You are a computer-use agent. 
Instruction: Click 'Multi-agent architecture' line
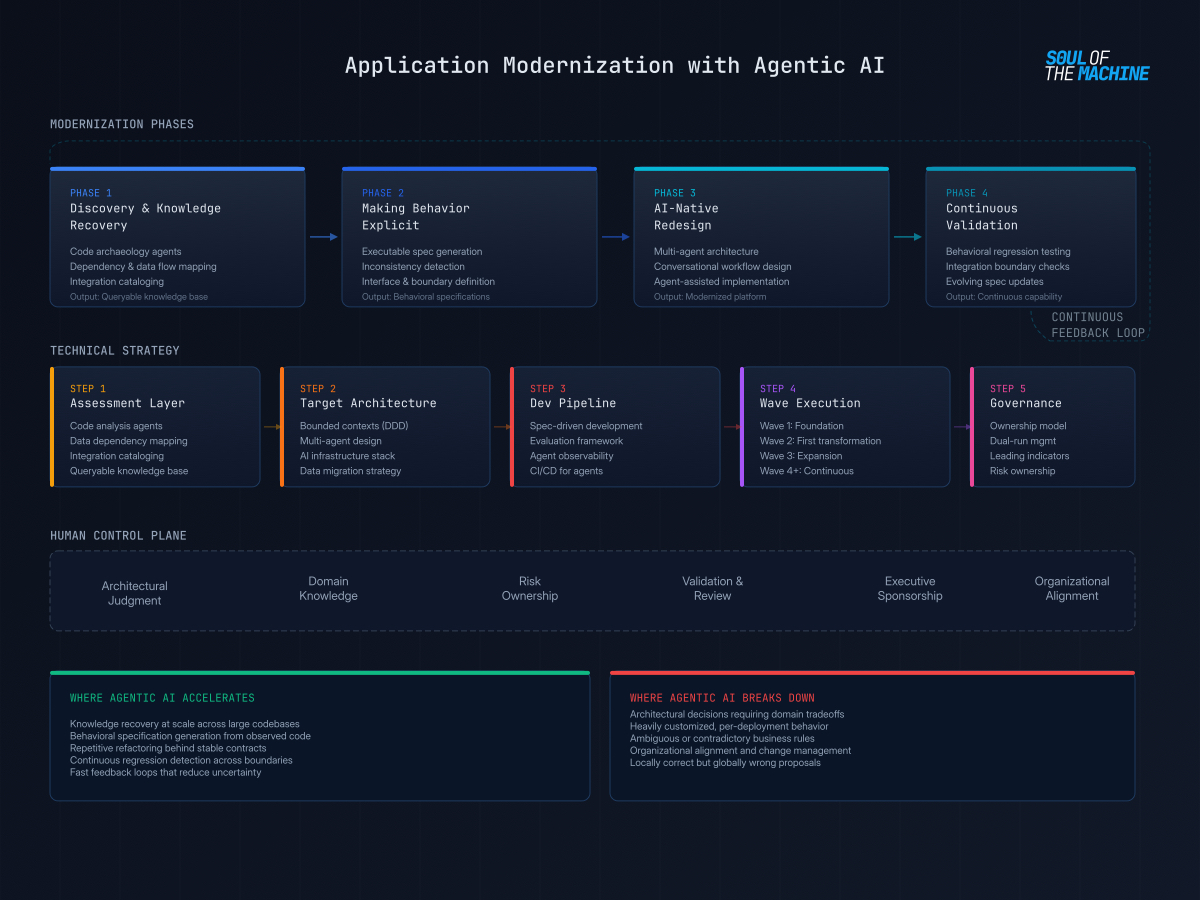(x=706, y=252)
